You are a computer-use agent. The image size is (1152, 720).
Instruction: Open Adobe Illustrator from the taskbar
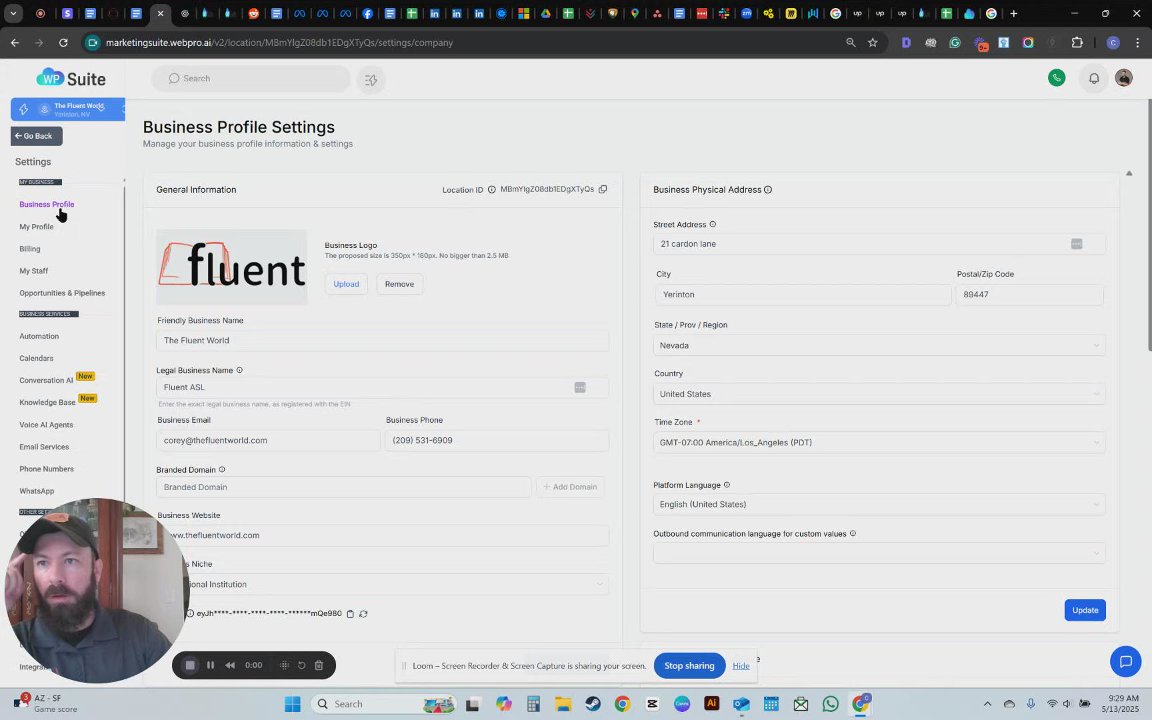click(x=711, y=704)
